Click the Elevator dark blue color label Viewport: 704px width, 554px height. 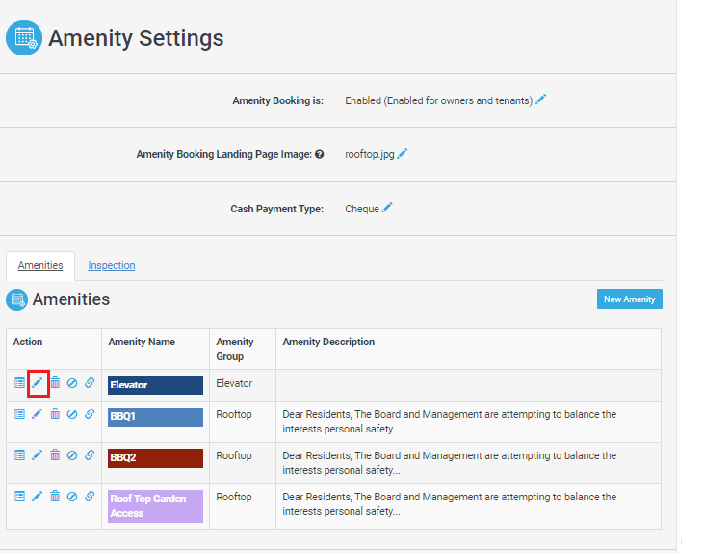[155, 385]
